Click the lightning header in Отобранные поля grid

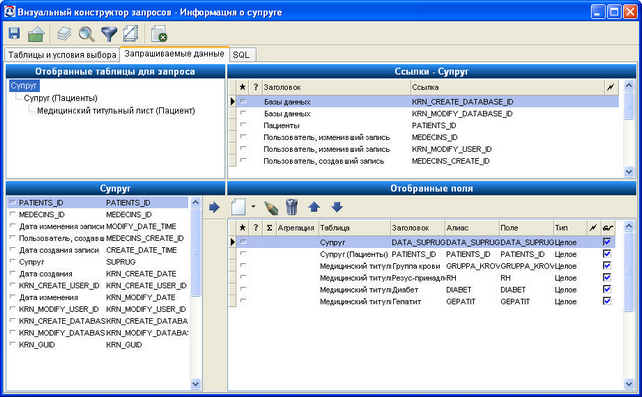coord(593,228)
